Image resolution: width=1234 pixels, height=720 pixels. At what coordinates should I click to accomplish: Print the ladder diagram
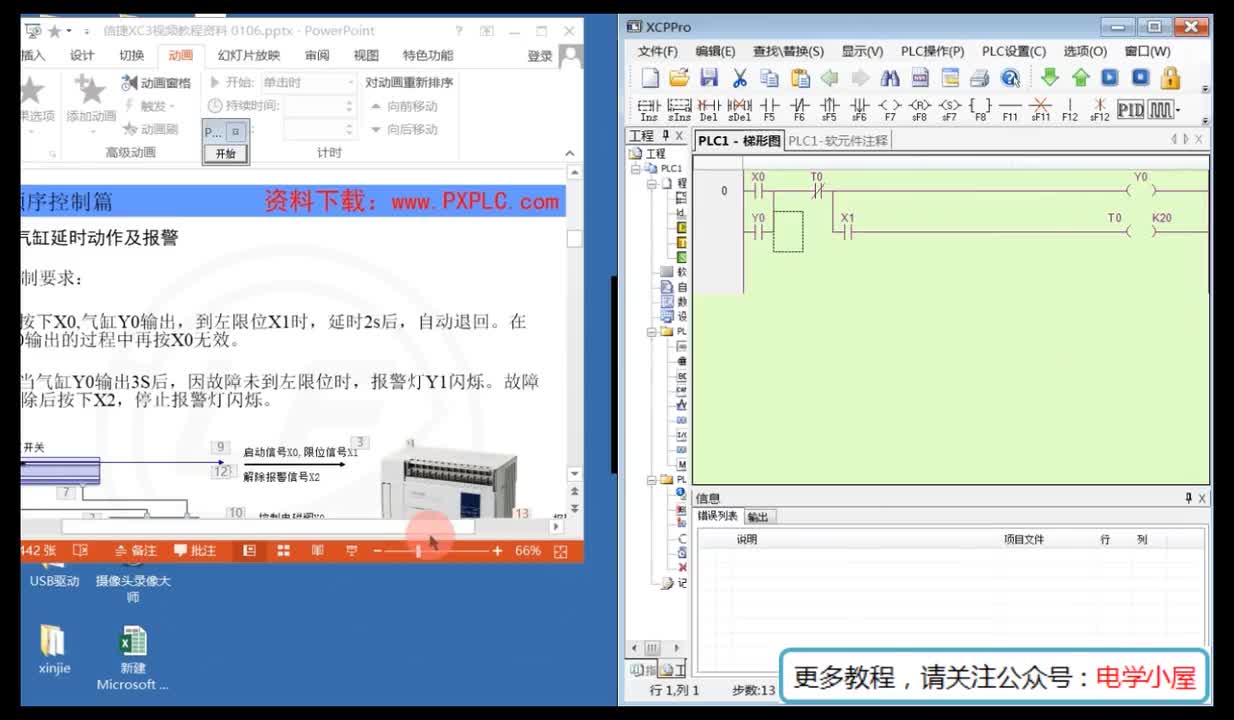[x=980, y=78]
